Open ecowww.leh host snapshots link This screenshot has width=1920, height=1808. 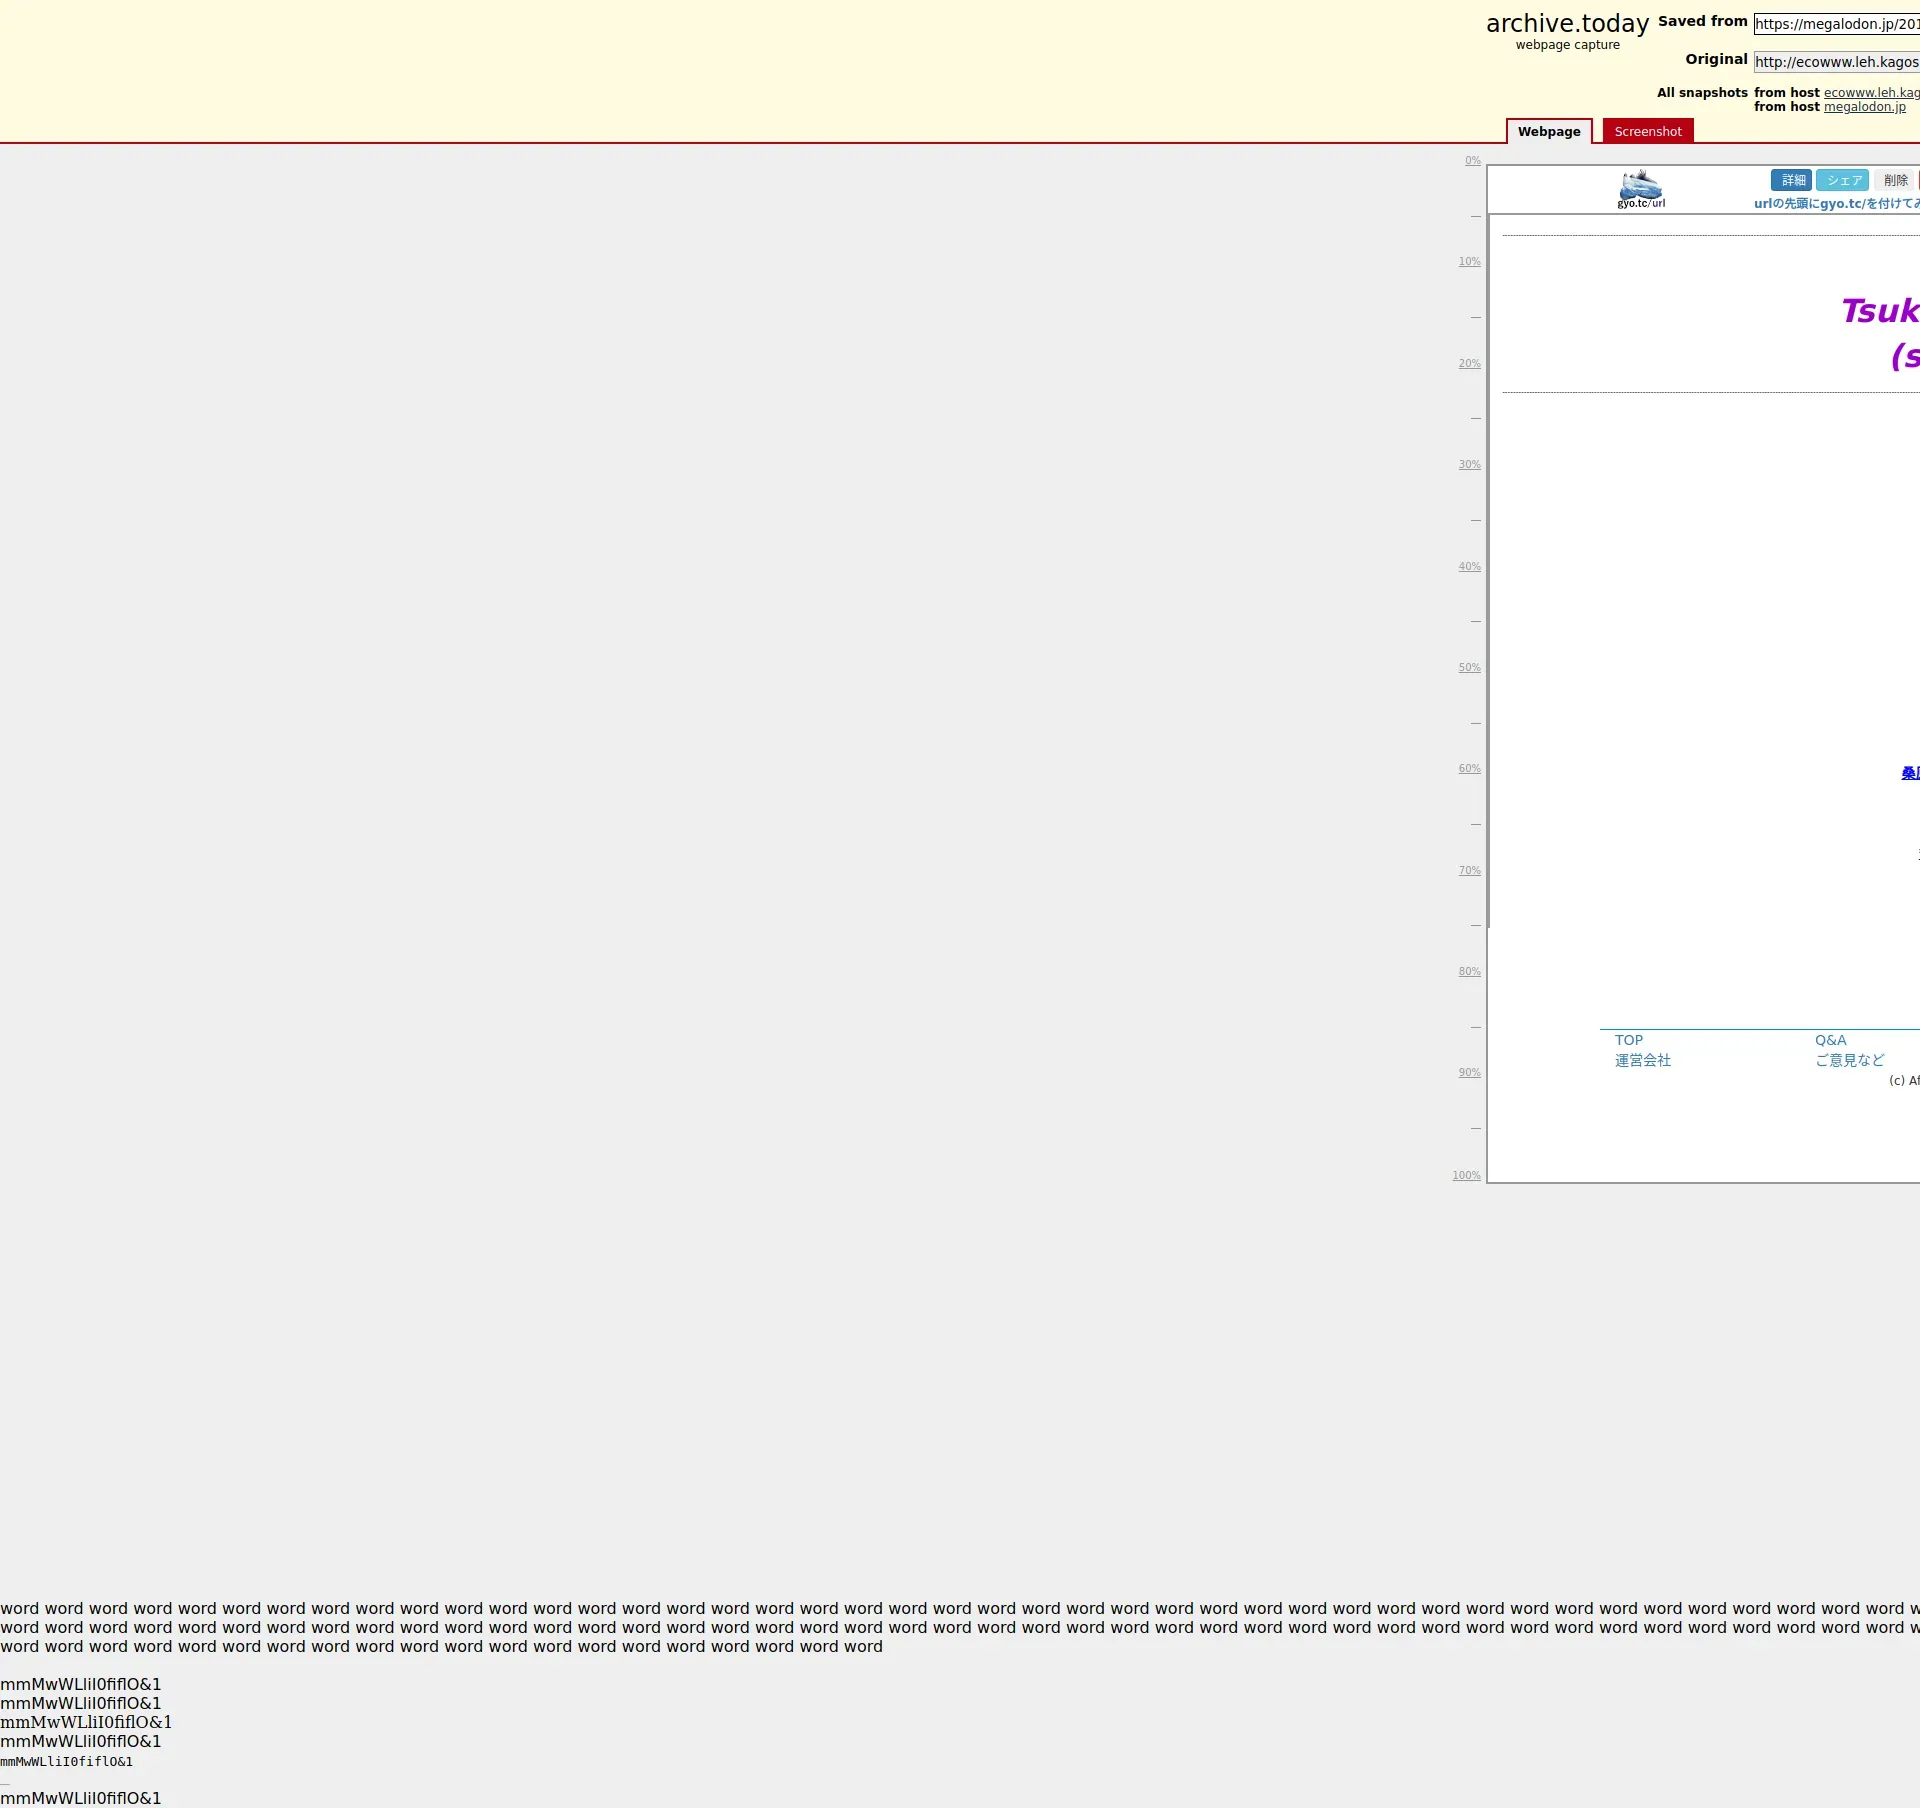coord(1871,93)
